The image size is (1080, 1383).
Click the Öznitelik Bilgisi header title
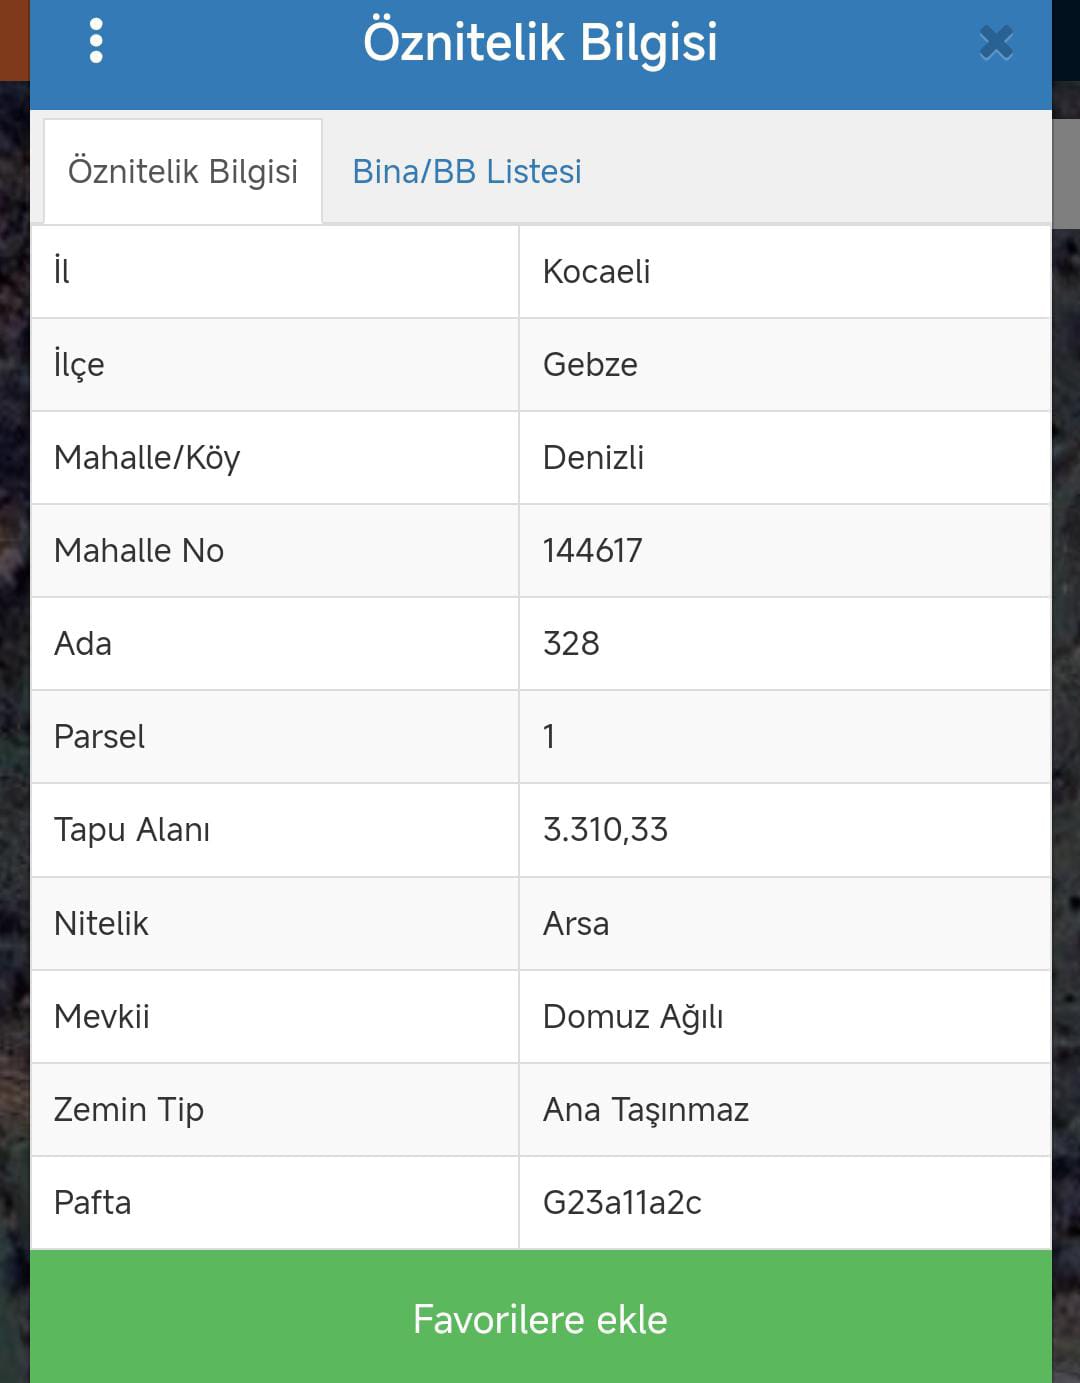(540, 42)
